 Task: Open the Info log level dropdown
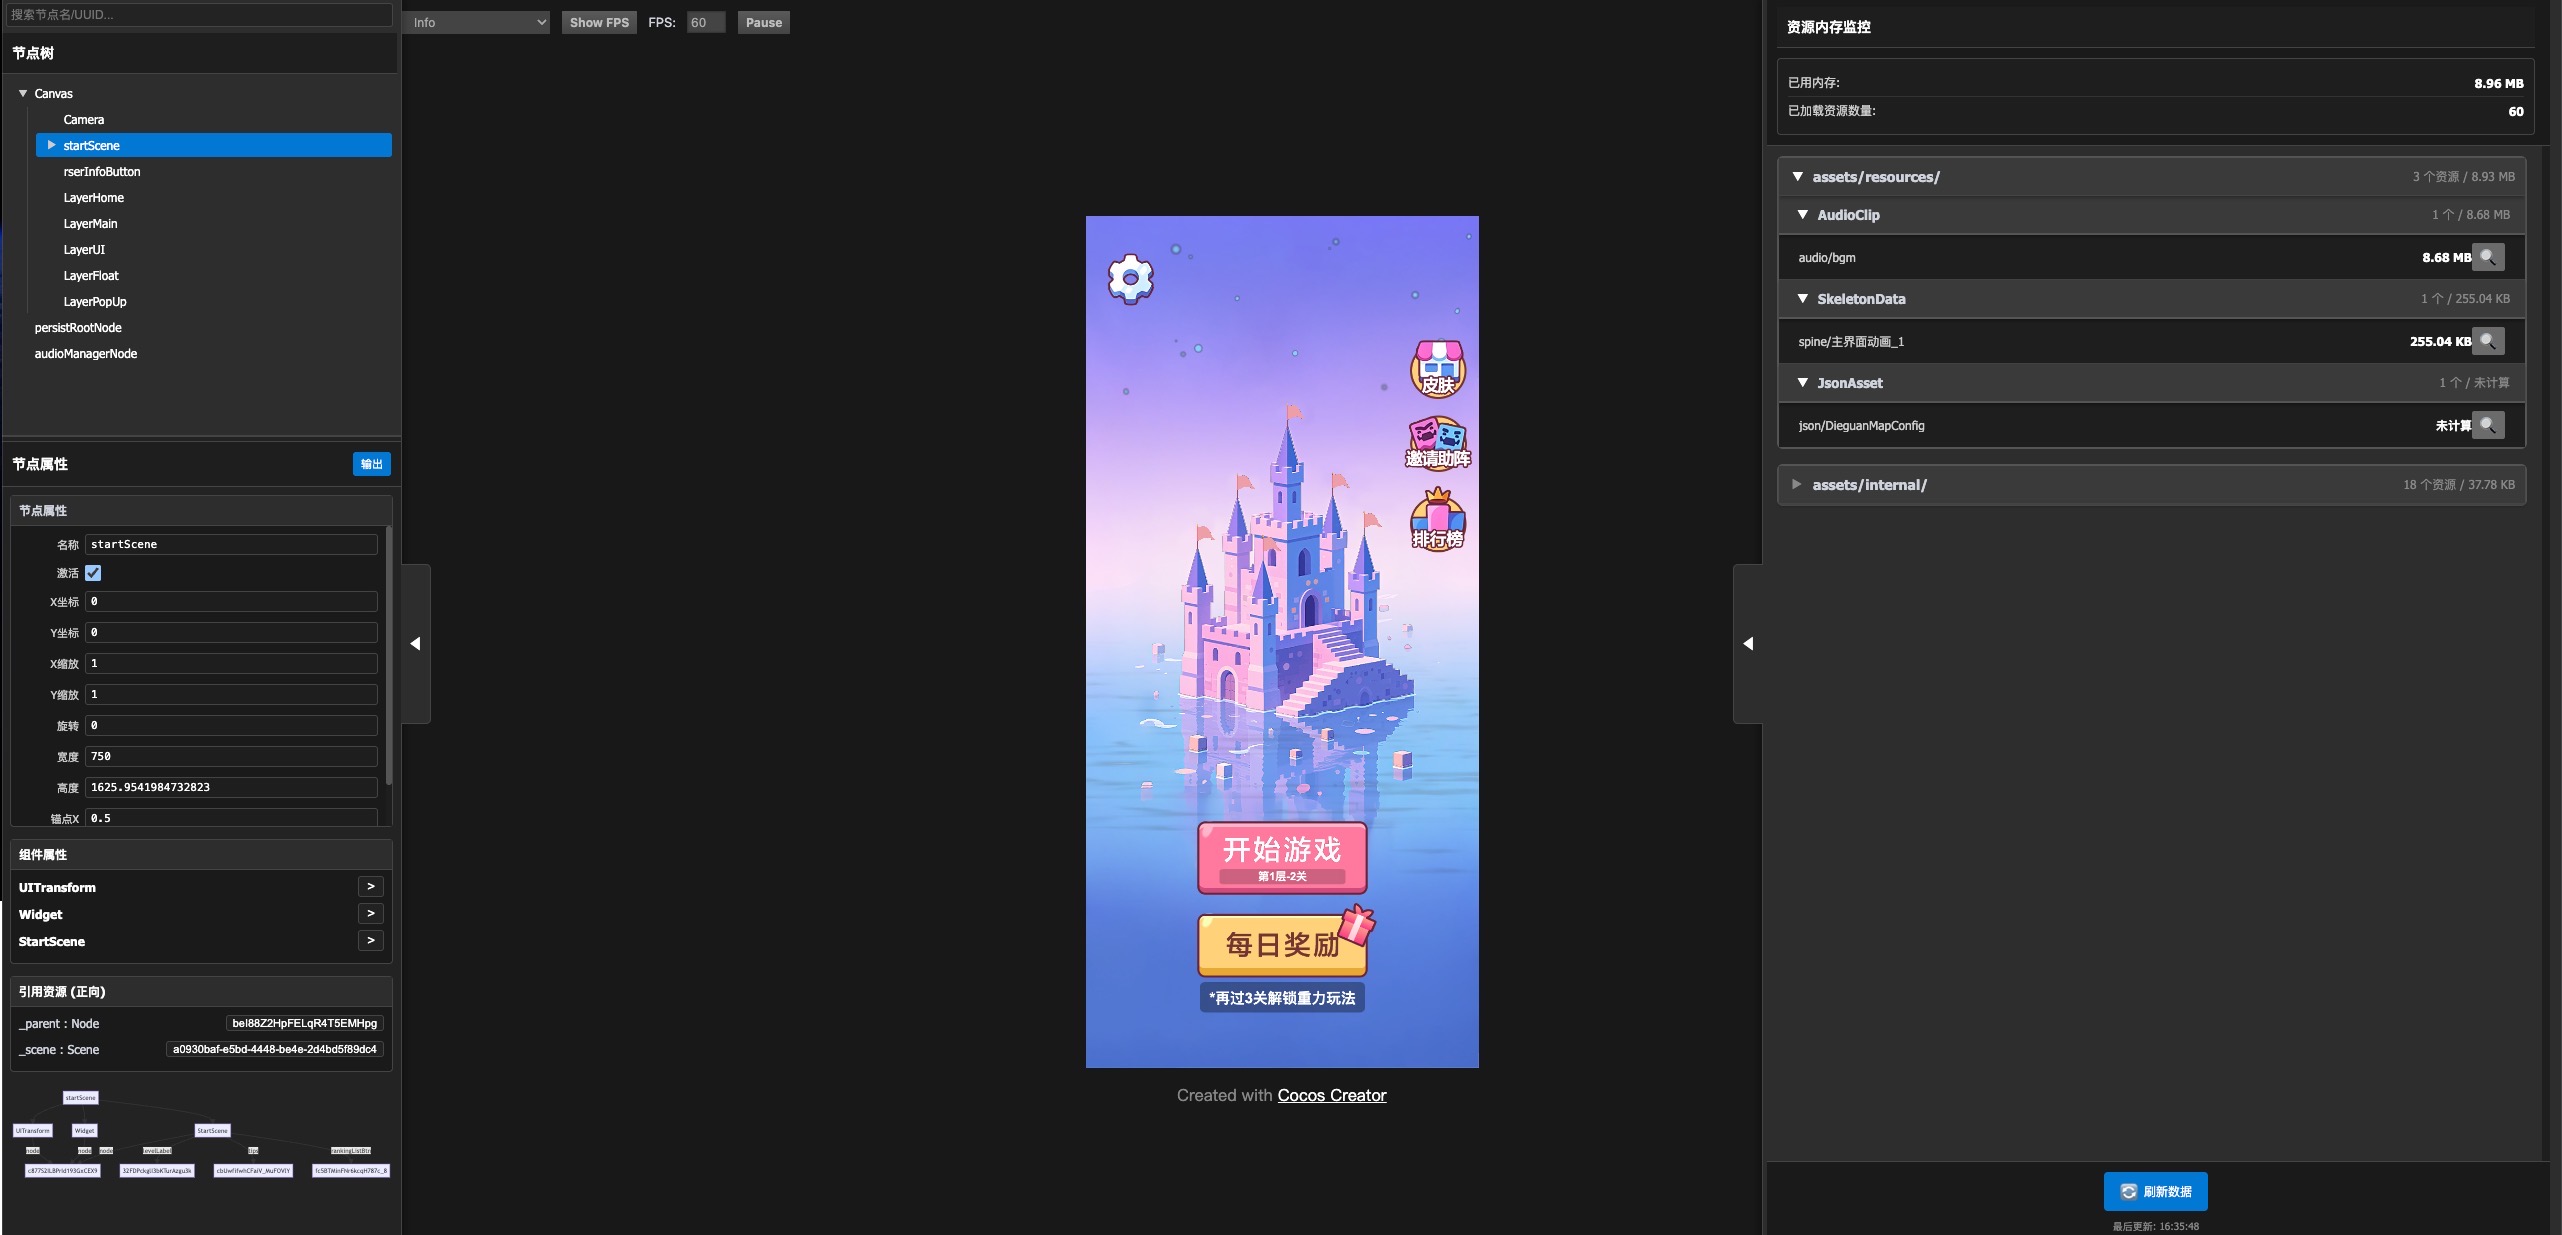click(x=476, y=22)
